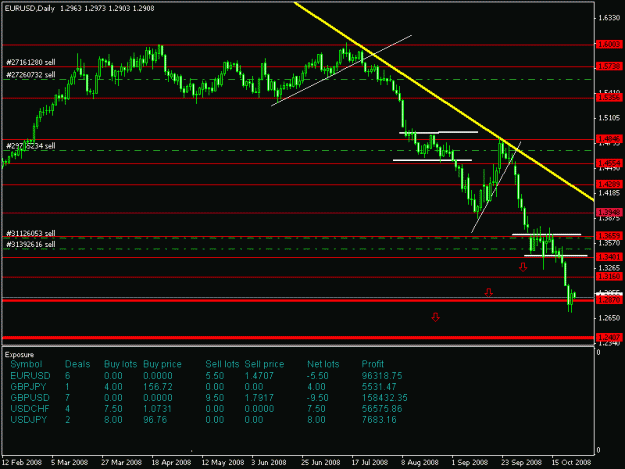625x469 pixels.
Task: Click the GBPJPY buy price 156.72
Action: pos(158,387)
